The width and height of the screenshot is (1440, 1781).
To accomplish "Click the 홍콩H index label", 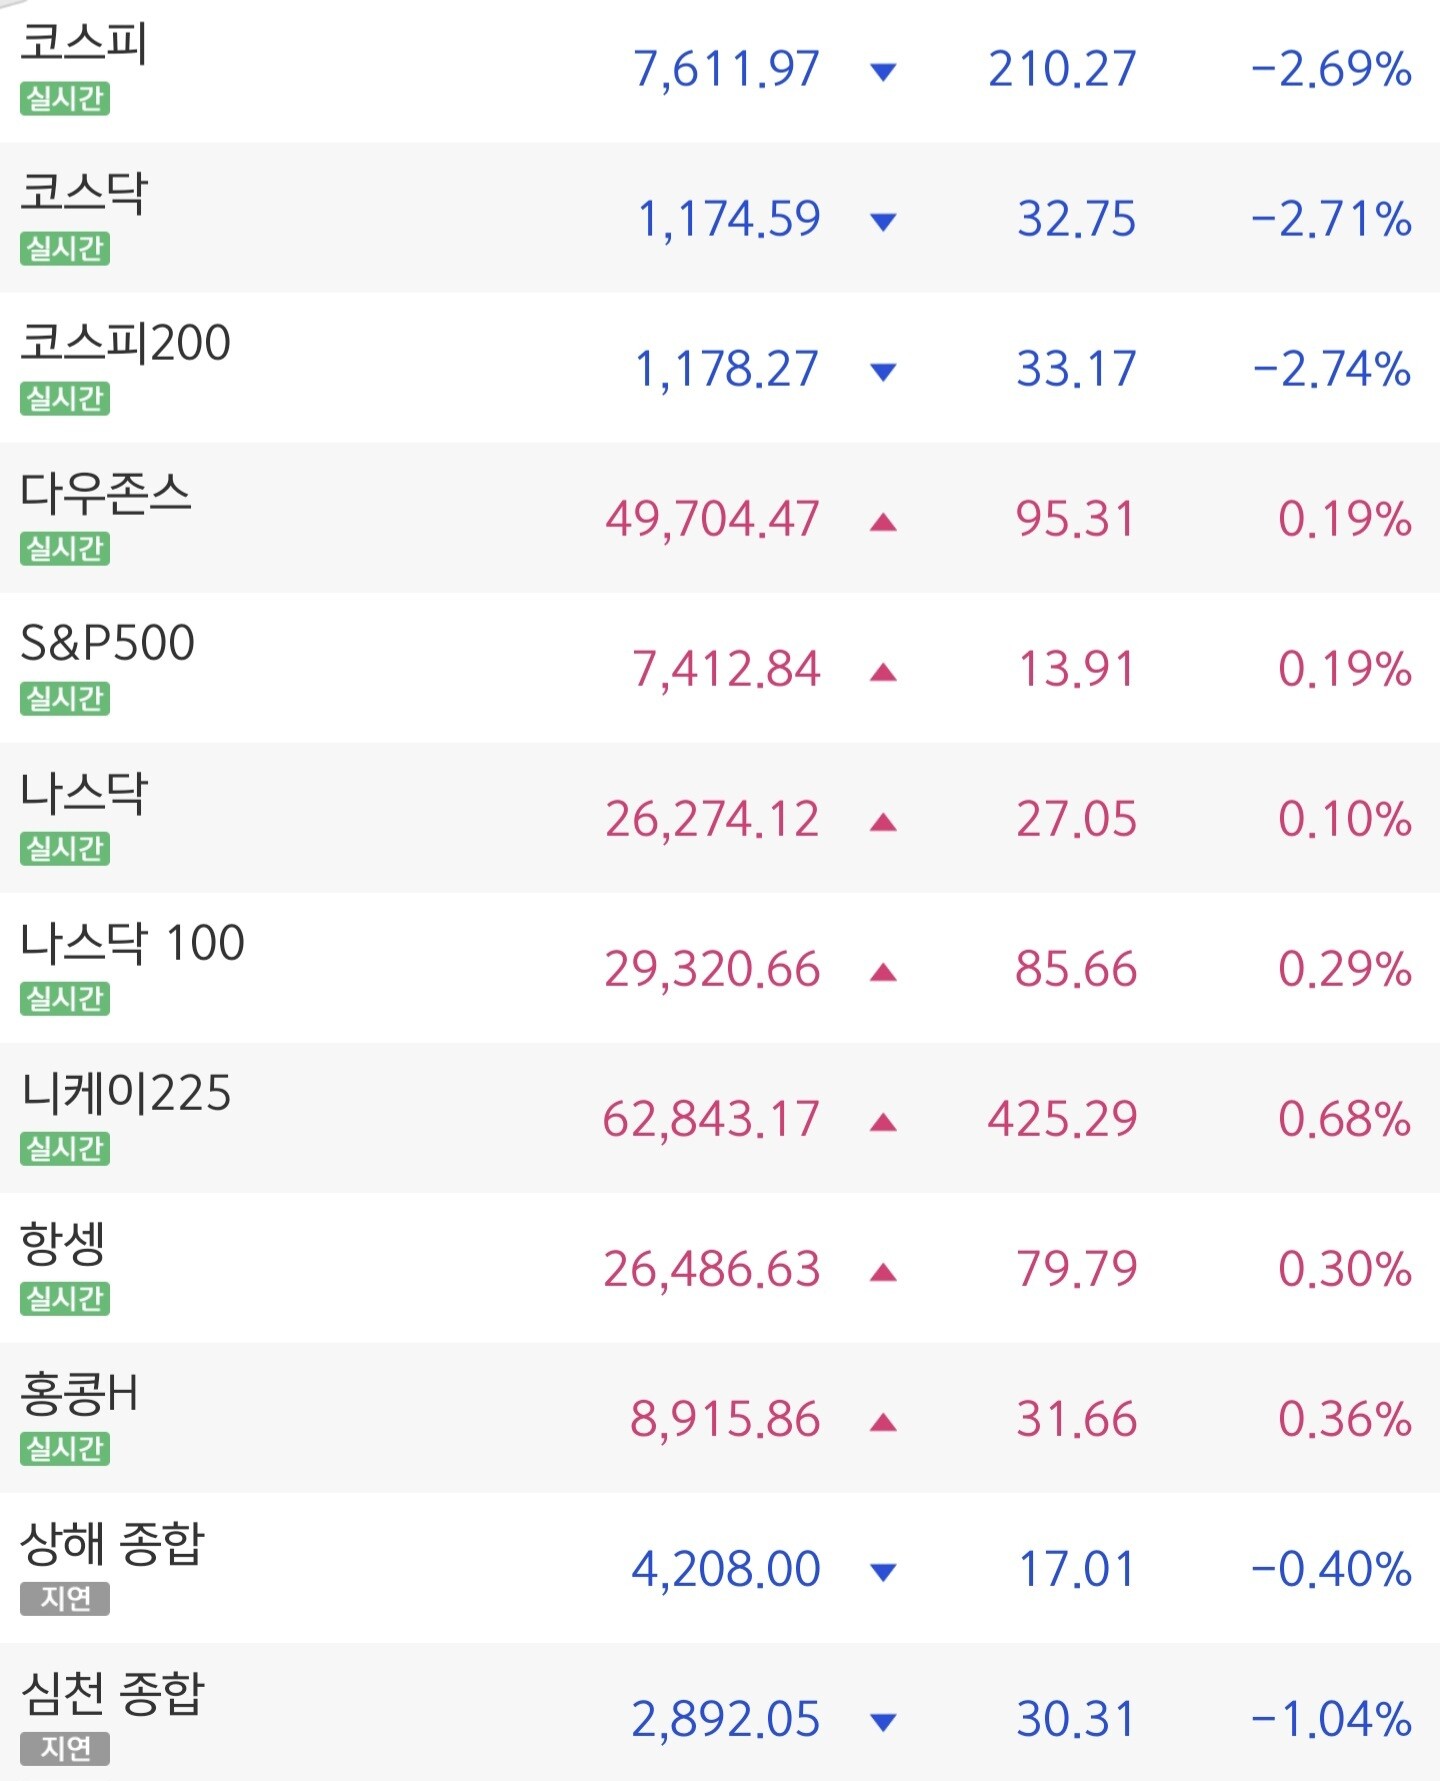I will point(79,1393).
